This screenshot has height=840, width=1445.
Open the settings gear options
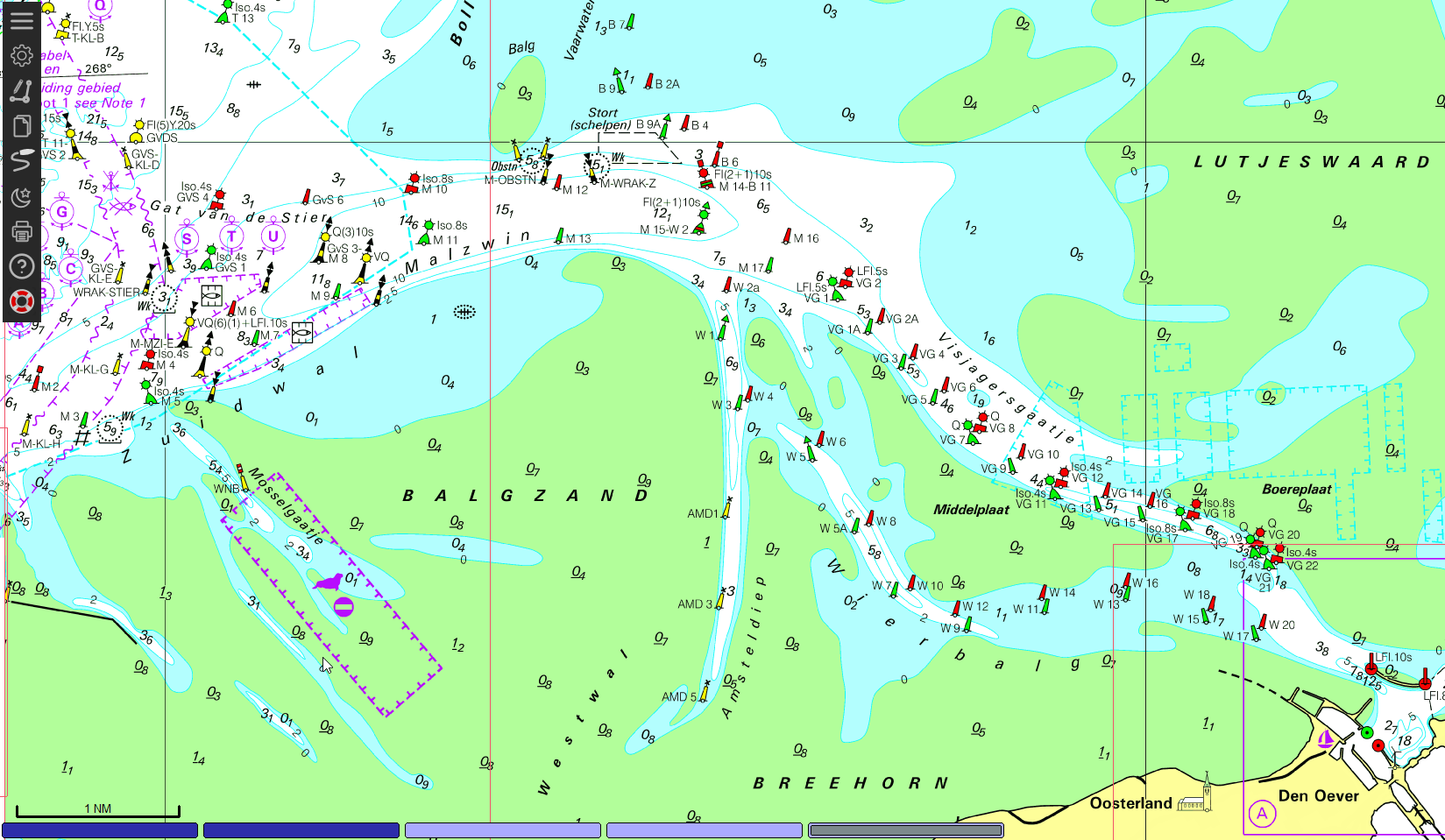point(21,56)
